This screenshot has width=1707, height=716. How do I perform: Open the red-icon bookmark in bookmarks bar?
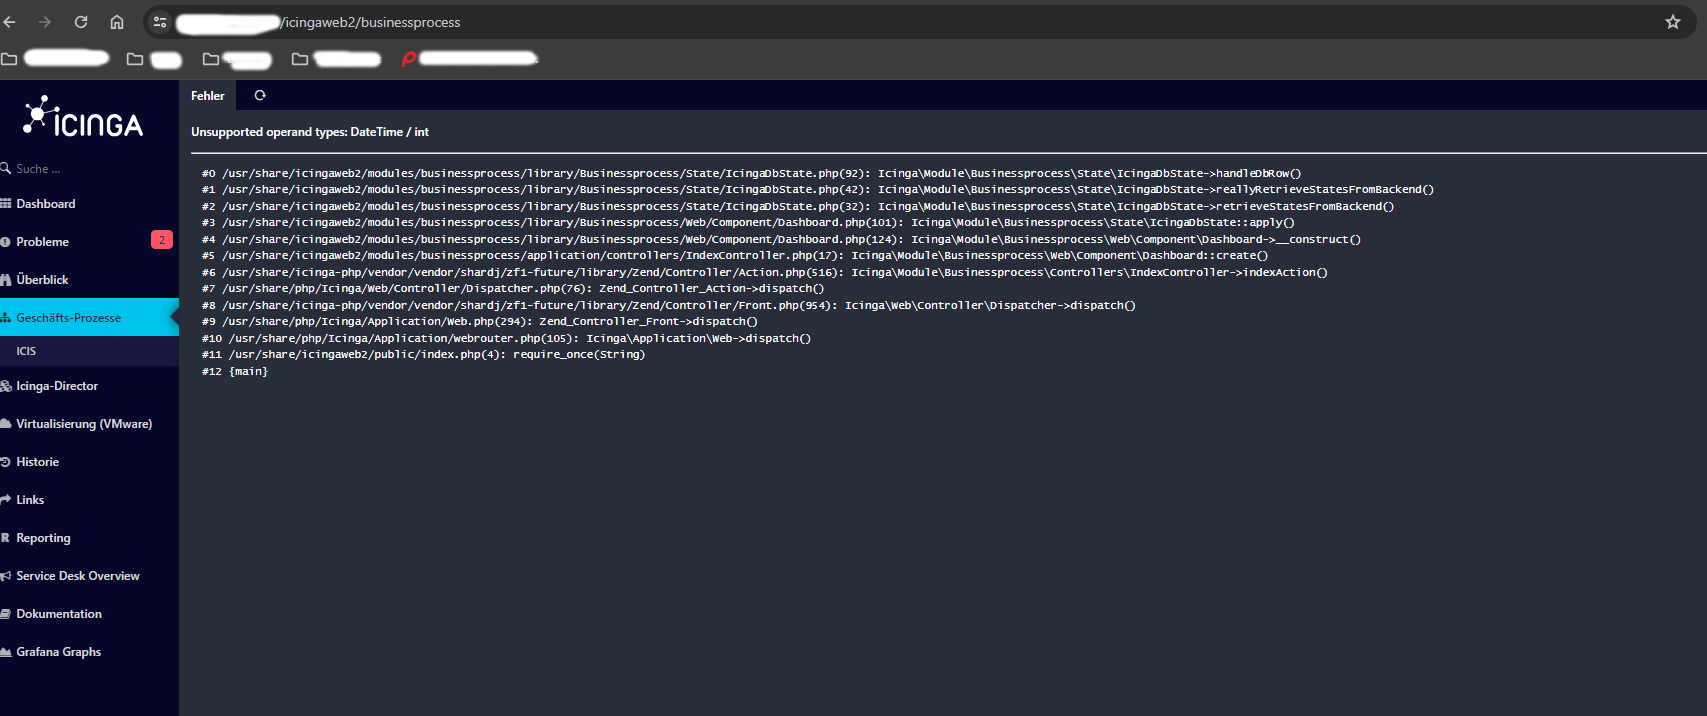(469, 59)
